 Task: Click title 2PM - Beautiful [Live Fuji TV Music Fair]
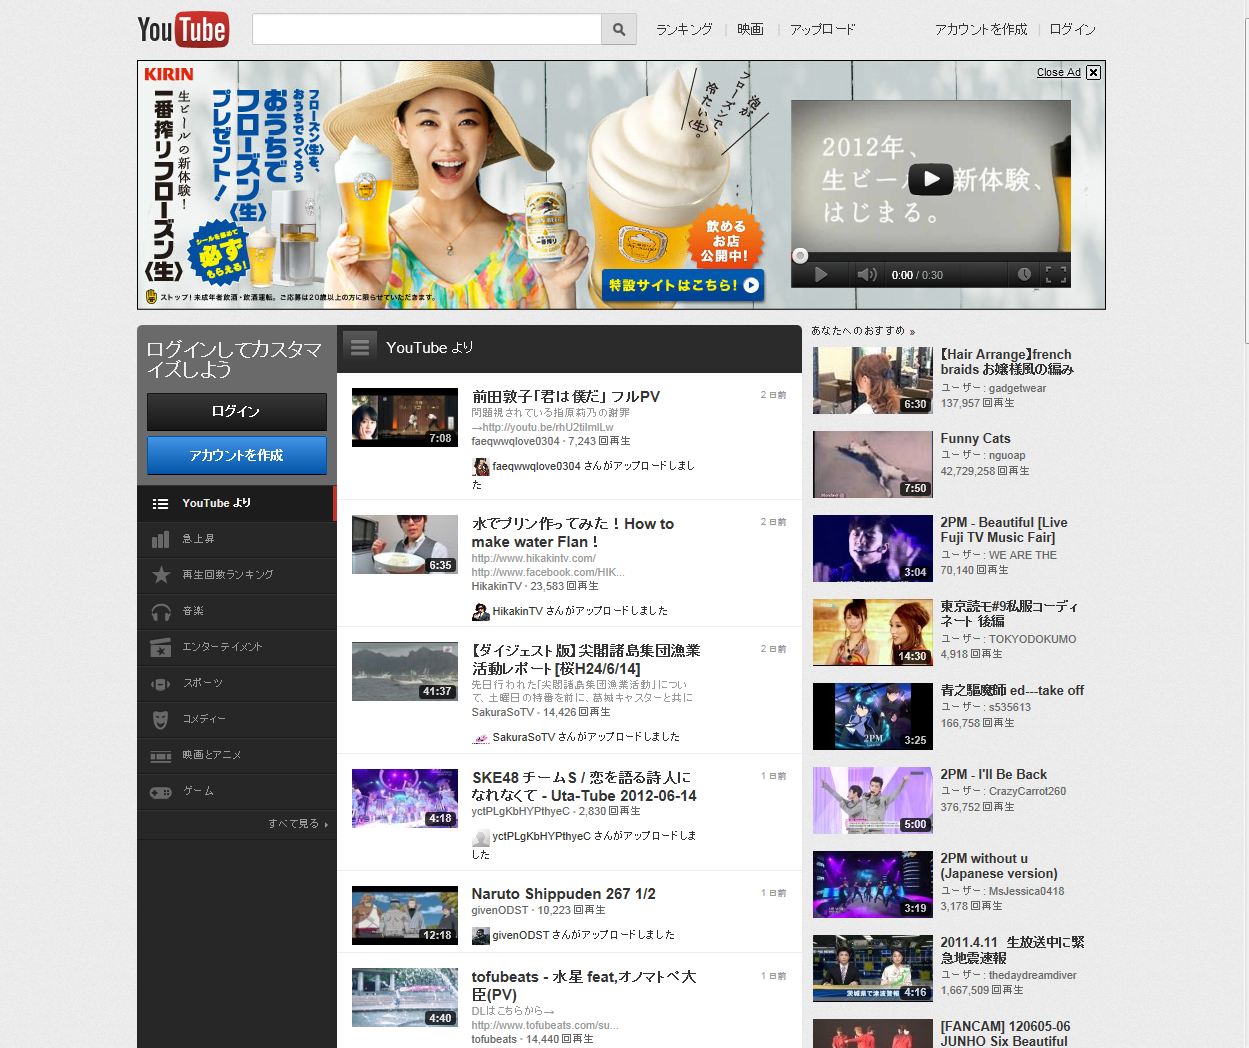(1004, 530)
